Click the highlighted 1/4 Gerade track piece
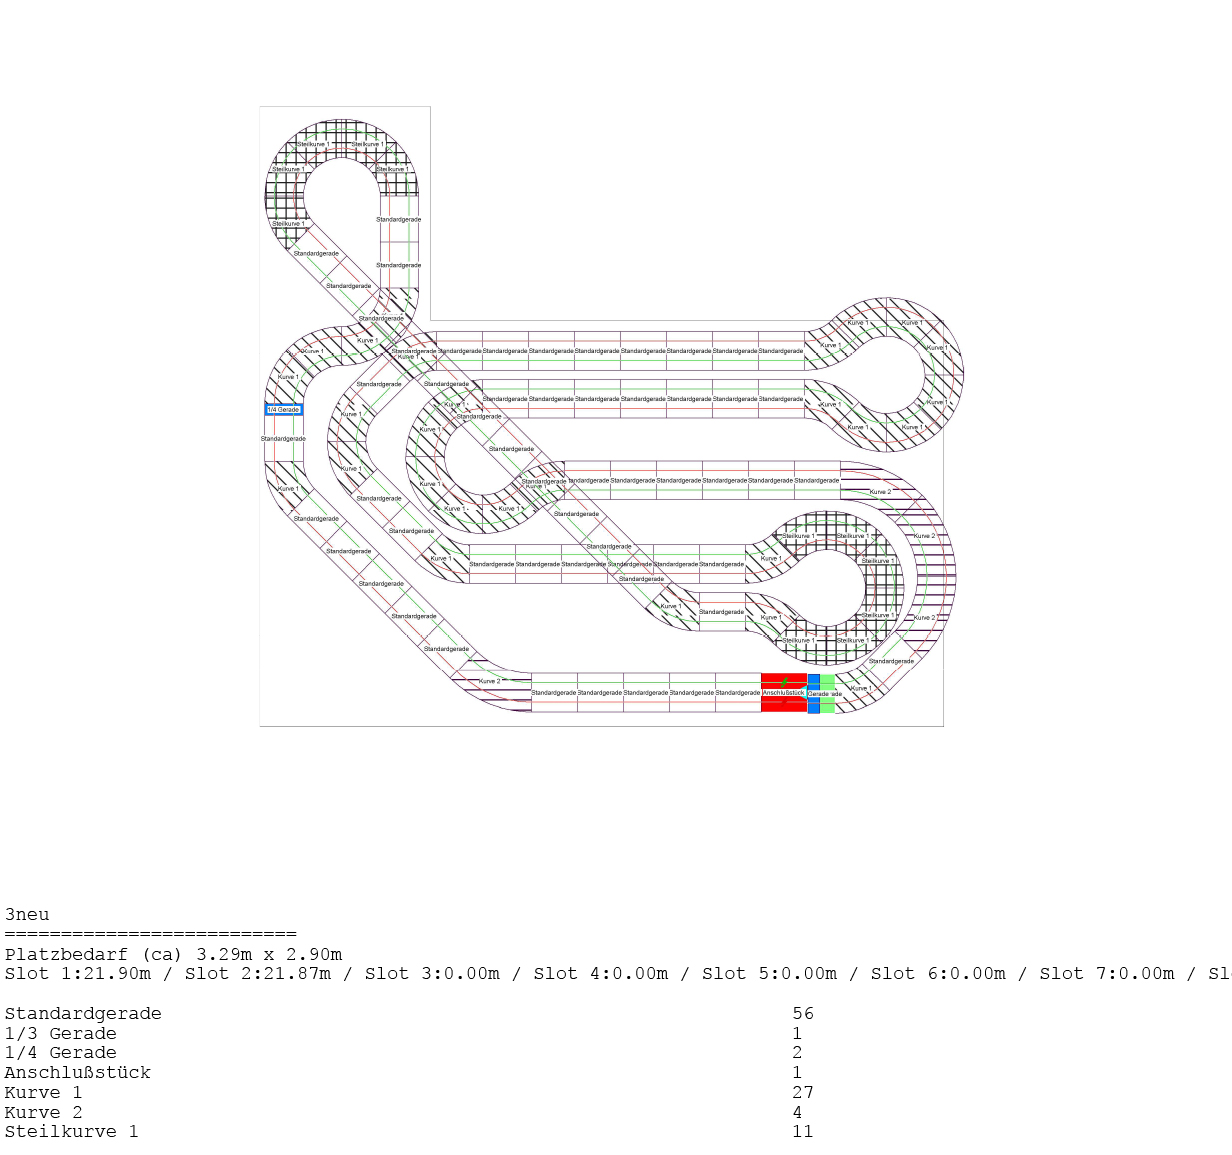The height and width of the screenshot is (1155, 1232). pos(283,409)
